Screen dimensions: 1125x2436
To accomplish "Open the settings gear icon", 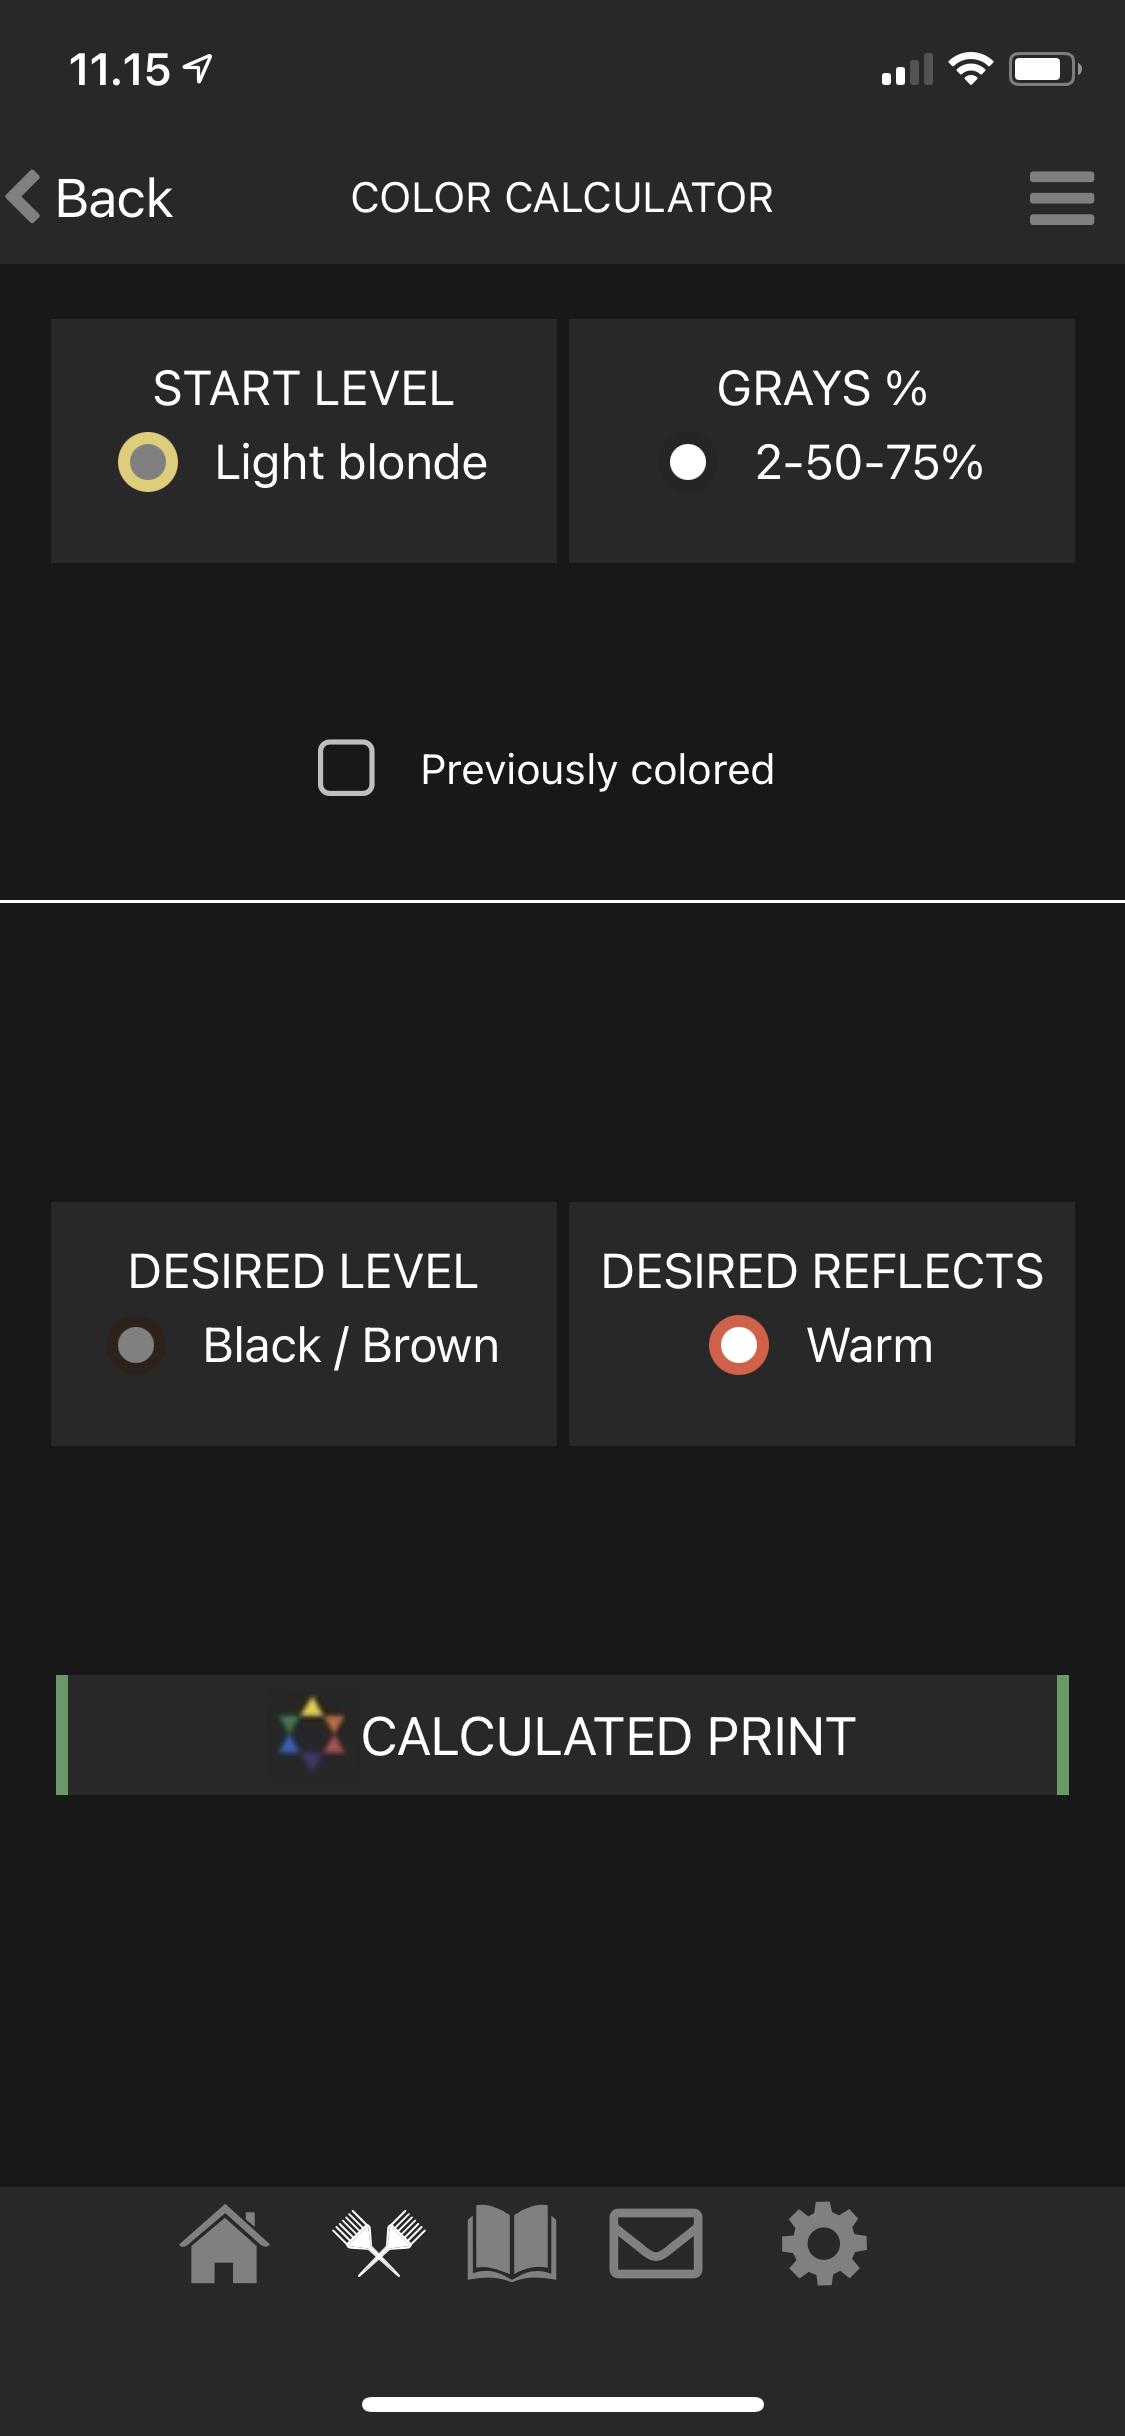I will (x=824, y=2245).
